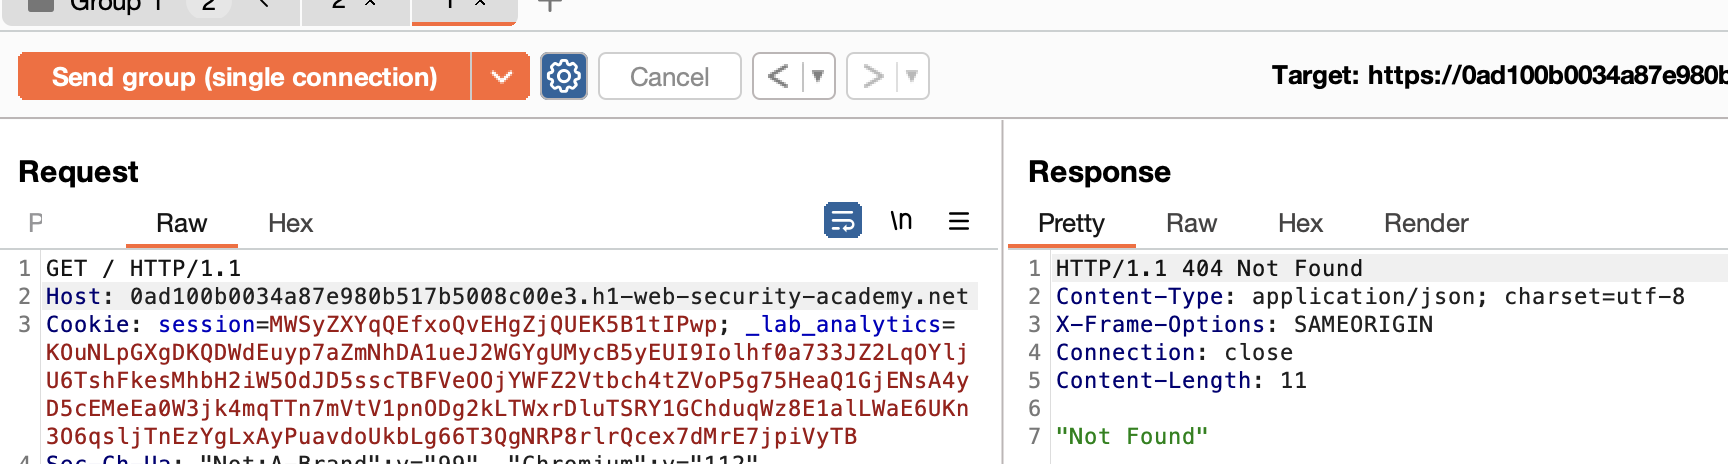The image size is (1728, 464).
Task: Add a new Repeater tab
Action: coord(549,5)
